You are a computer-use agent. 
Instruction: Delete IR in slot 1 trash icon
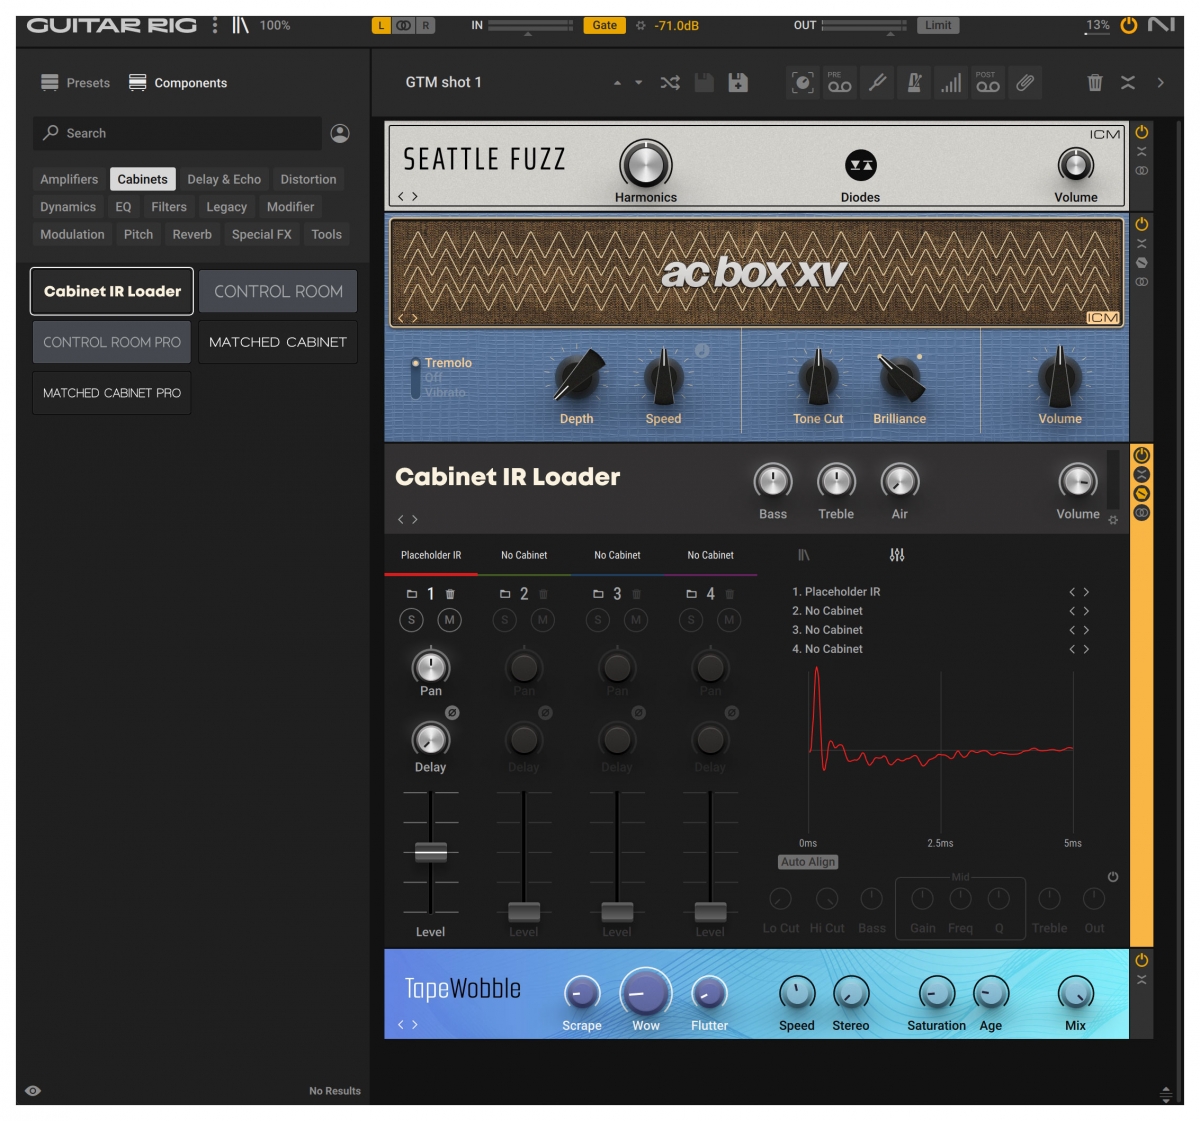450,594
